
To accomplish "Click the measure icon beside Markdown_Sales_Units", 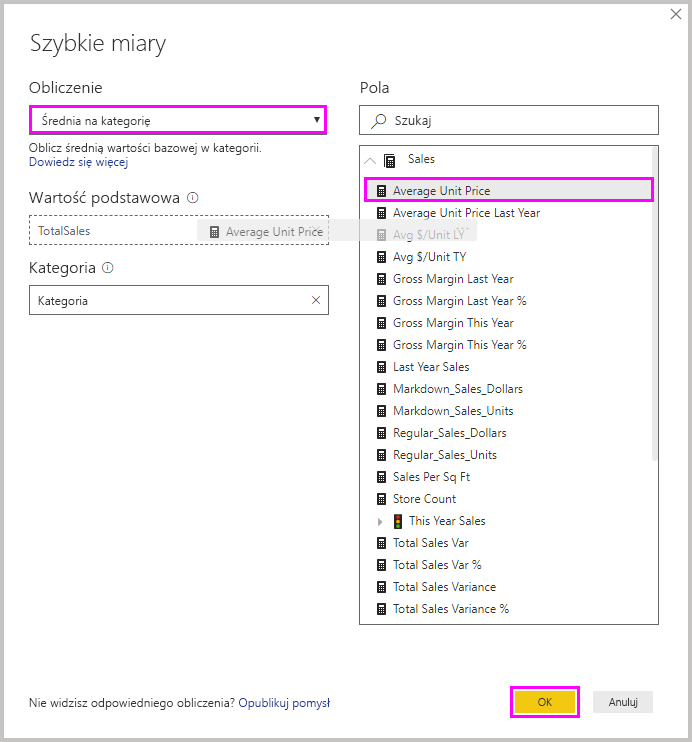I will click(381, 411).
